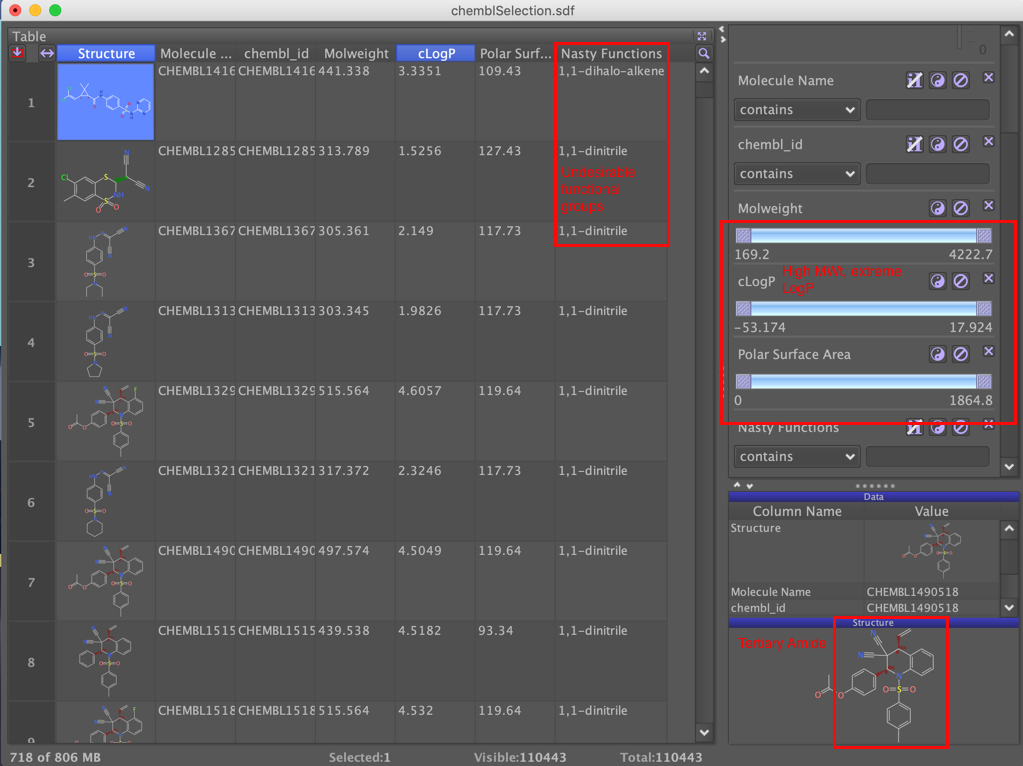This screenshot has width=1023, height=766.
Task: Invert the Polar Surface Area filter
Action: 938,354
